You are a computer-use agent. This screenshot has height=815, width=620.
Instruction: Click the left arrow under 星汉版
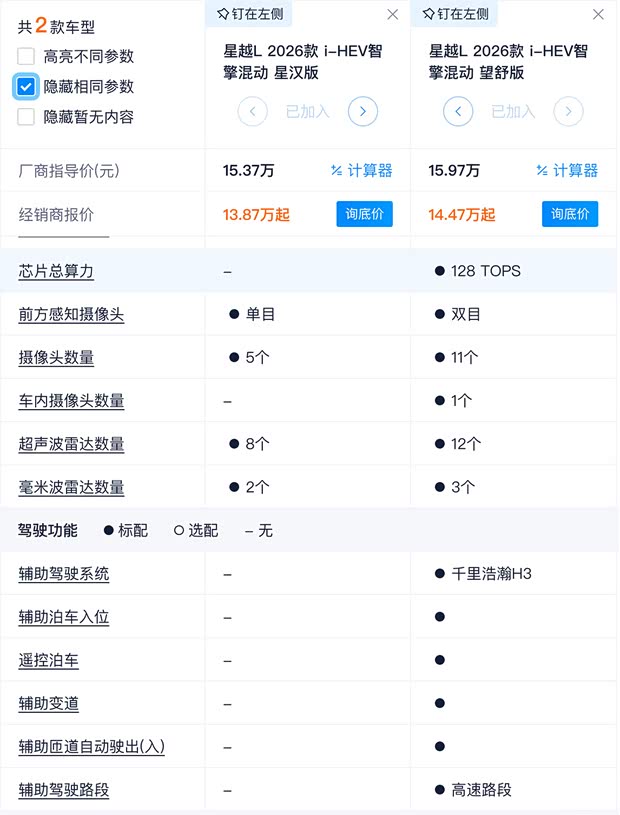pos(253,111)
